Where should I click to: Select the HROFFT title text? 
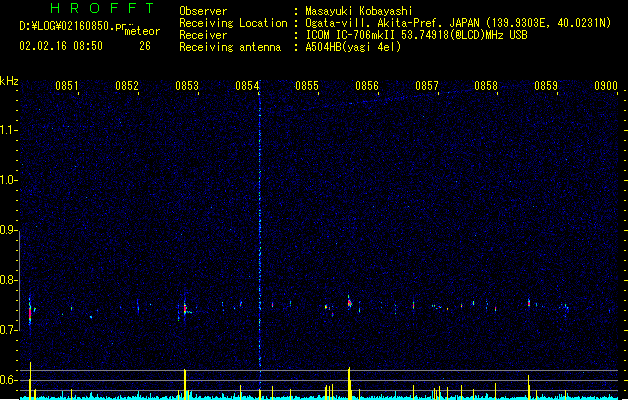click(103, 8)
